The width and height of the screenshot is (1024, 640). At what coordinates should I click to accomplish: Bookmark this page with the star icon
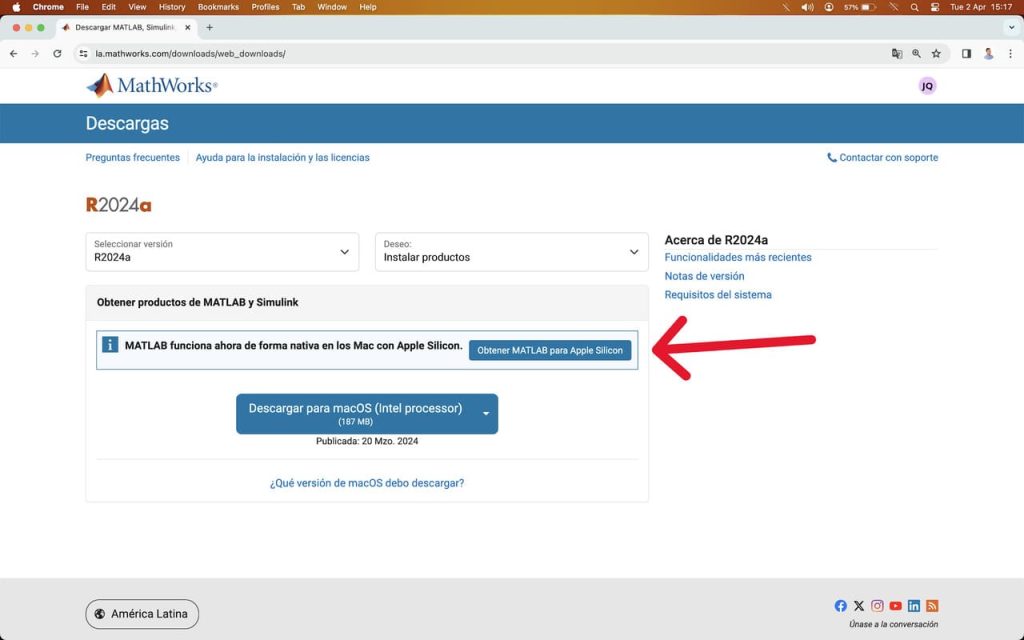coord(936,54)
